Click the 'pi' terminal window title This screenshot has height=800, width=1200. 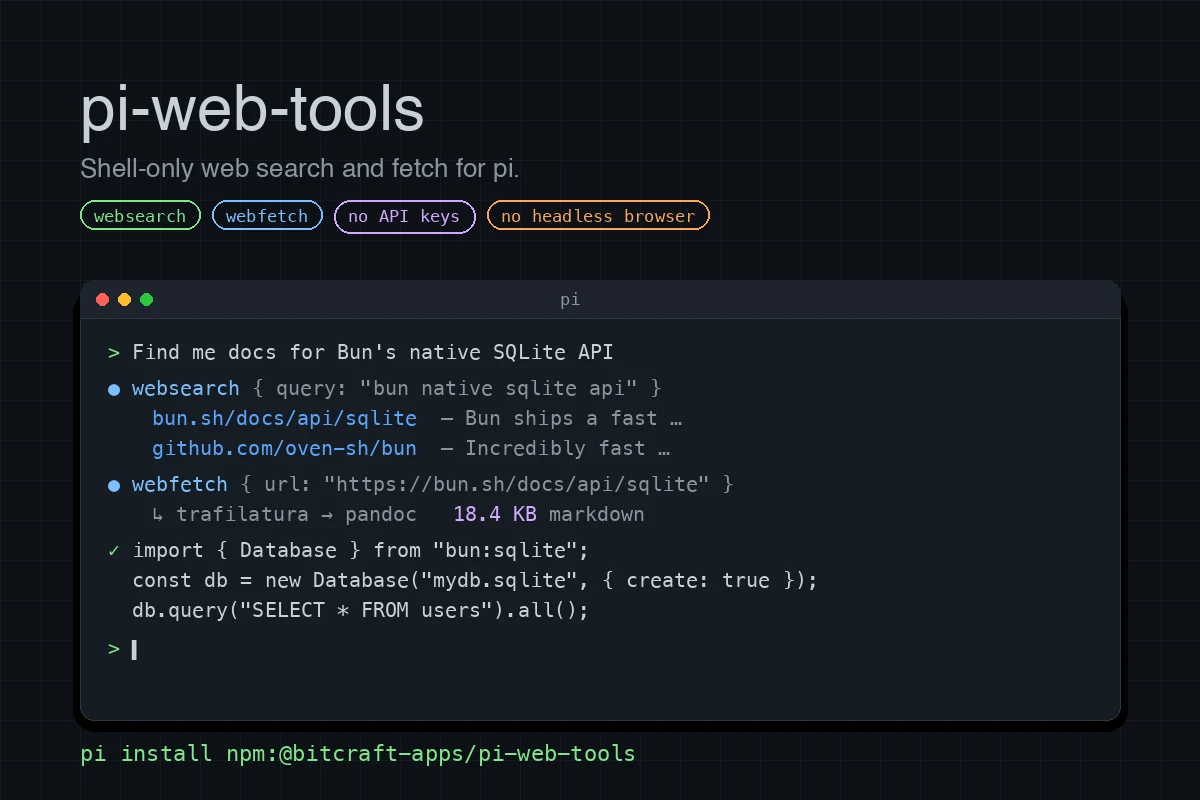pyautogui.click(x=570, y=299)
